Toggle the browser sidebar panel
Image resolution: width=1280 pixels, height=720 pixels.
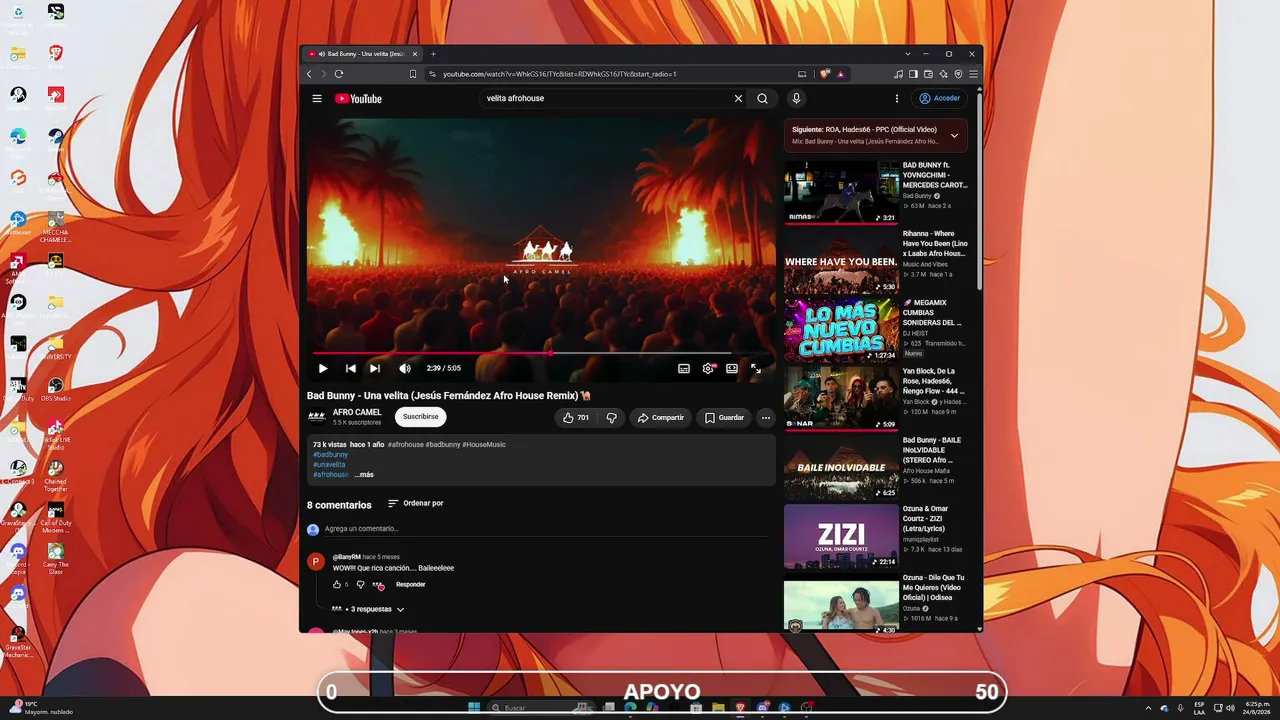(913, 74)
